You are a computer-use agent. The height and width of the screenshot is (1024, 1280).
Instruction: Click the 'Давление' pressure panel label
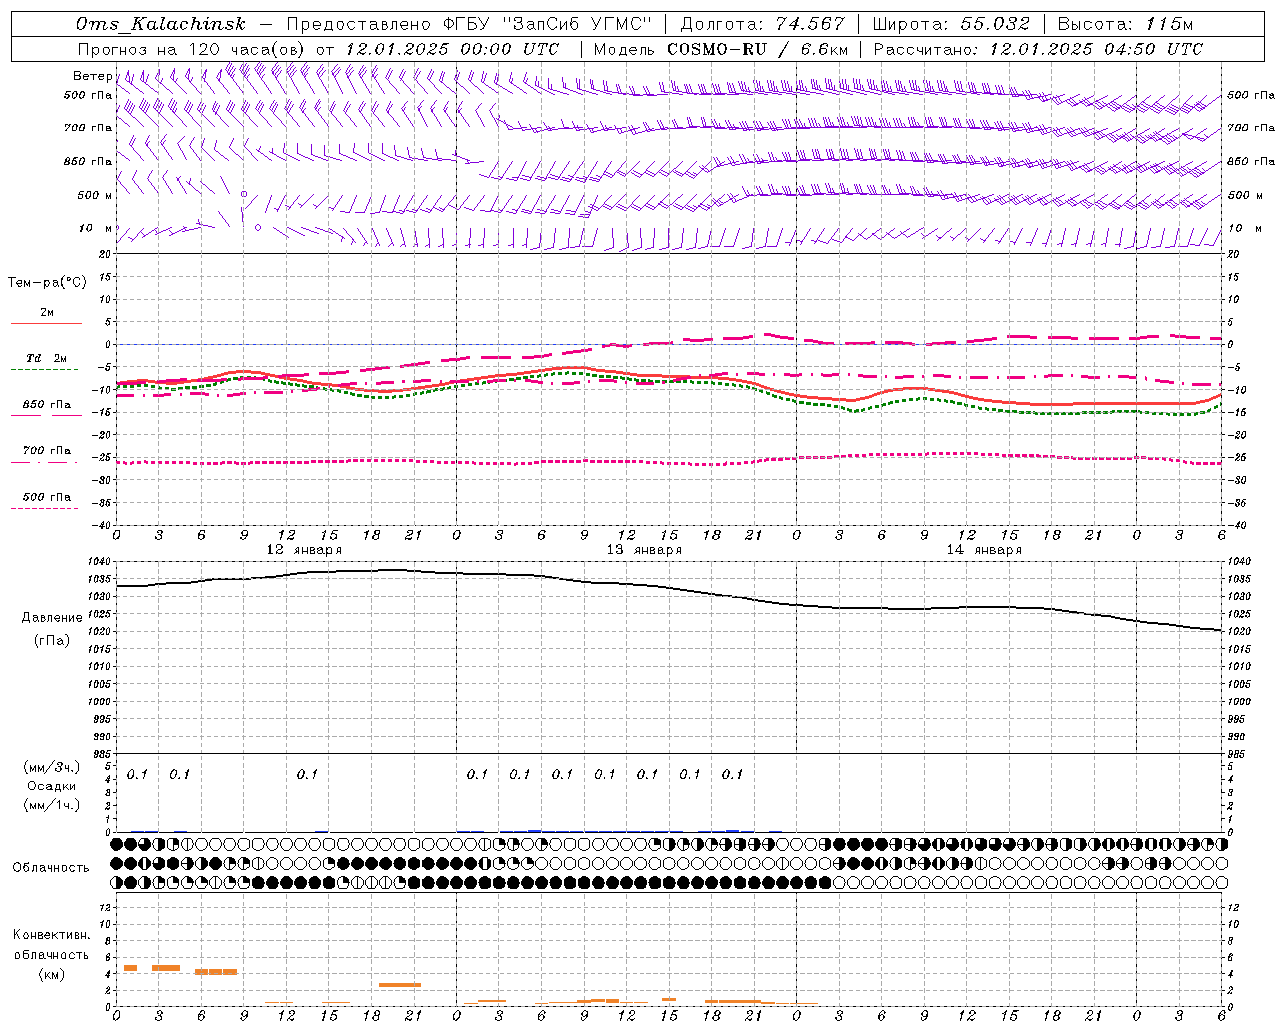point(52,618)
